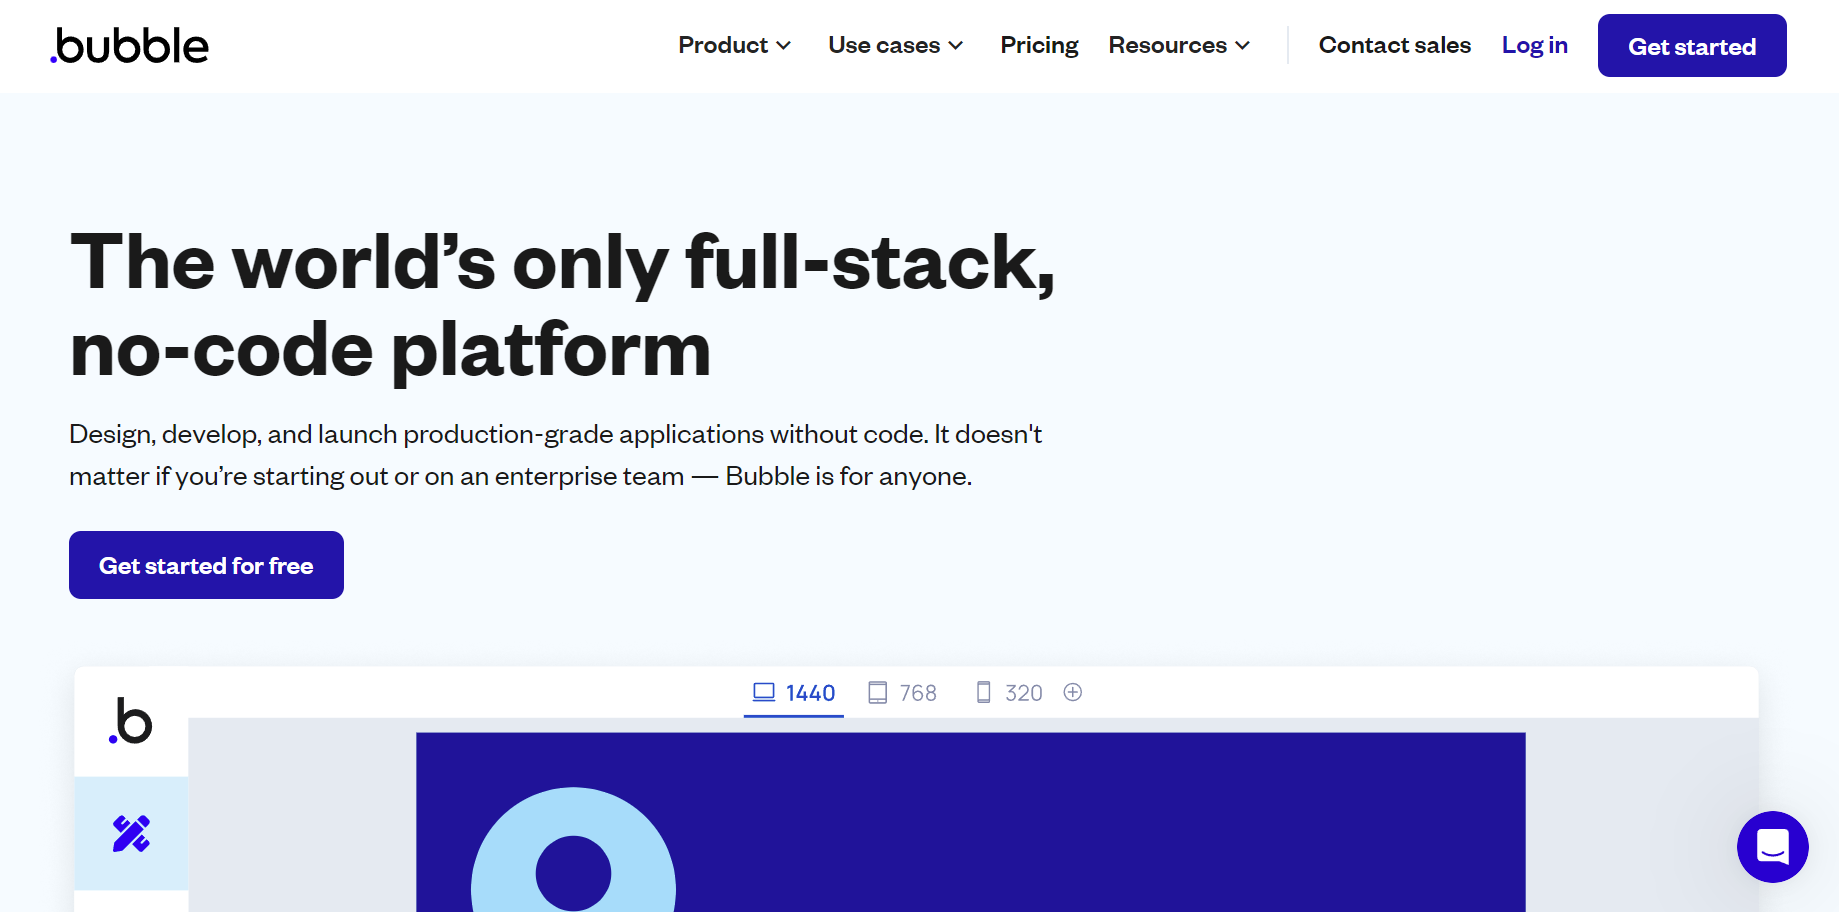
Task: Click Contact sales in the navbar
Action: (x=1394, y=45)
